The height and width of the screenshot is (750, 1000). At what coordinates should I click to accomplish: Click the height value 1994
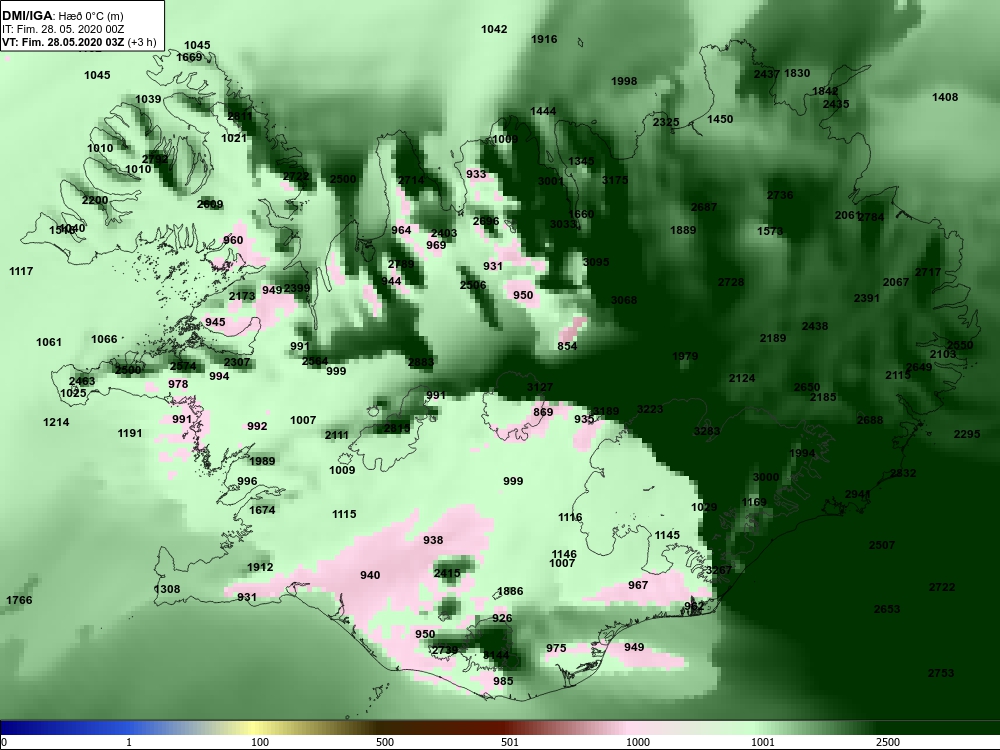(x=802, y=453)
